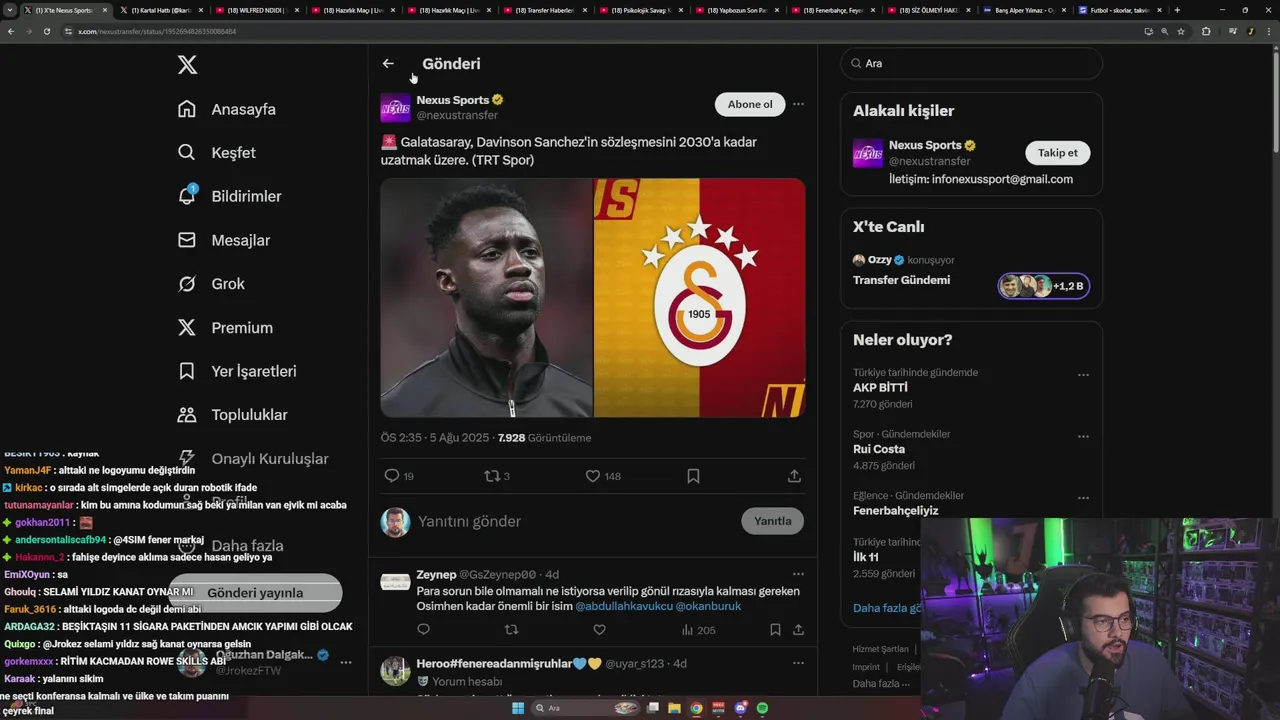The width and height of the screenshot is (1280, 720).
Task: Bookmark the Nexus Sports post
Action: (x=693, y=476)
